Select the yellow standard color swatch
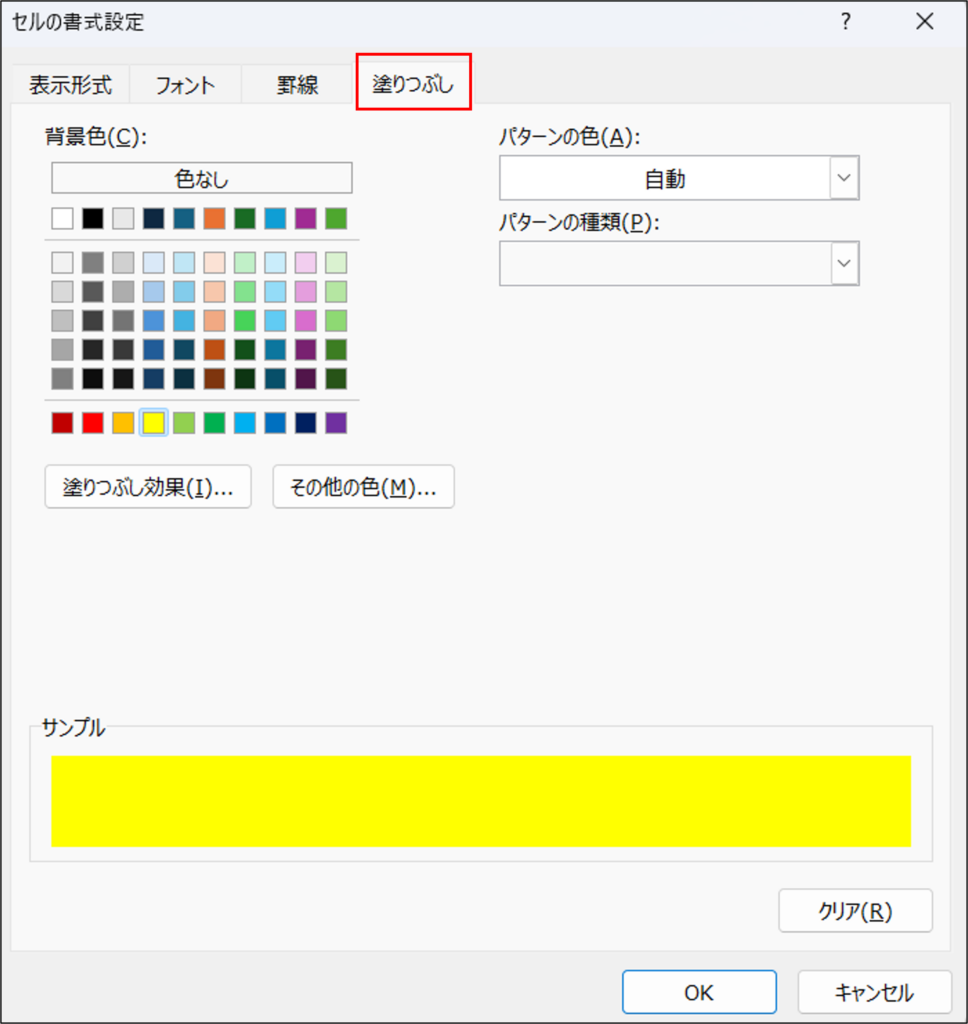968x1024 pixels. (x=153, y=422)
